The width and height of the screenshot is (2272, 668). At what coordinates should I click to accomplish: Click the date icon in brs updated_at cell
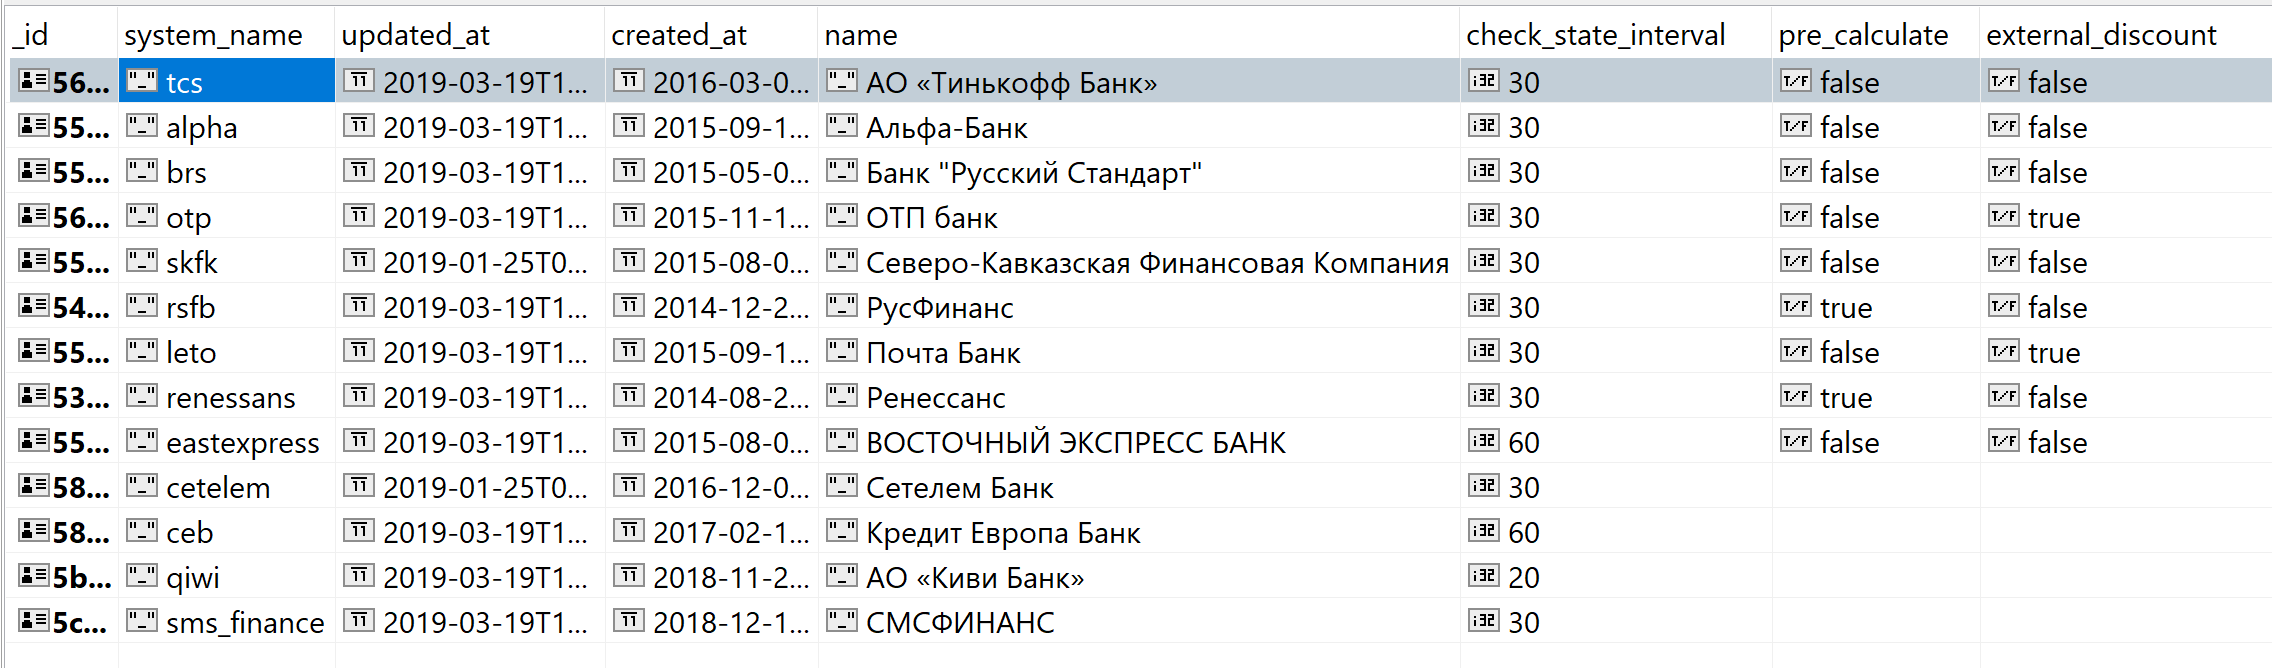358,171
